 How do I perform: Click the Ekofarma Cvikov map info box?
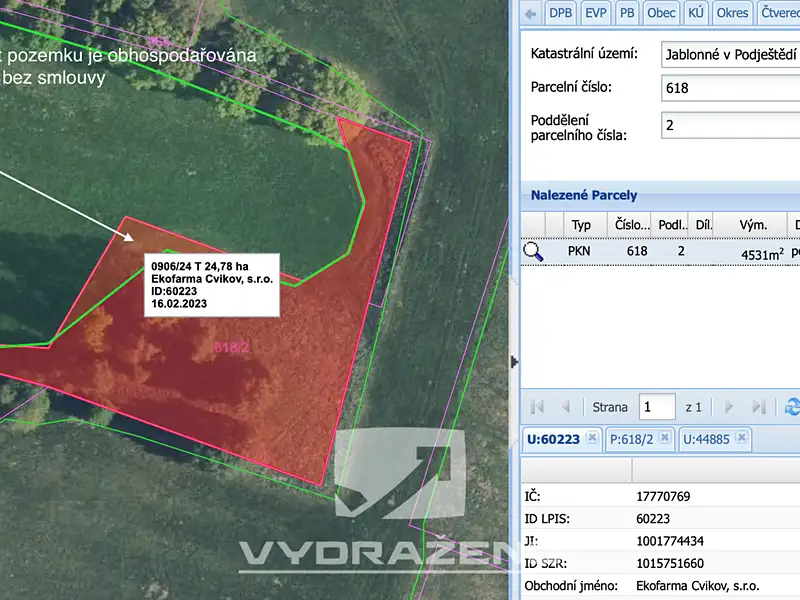click(x=212, y=285)
